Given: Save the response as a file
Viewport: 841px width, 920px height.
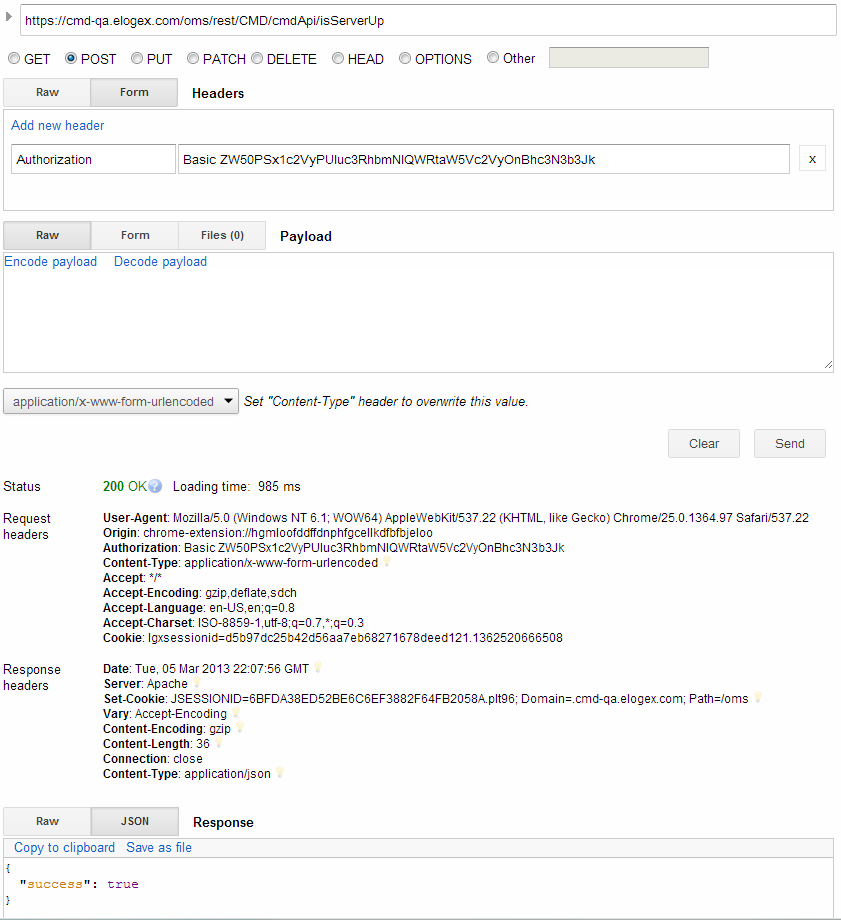Looking at the screenshot, I should coord(158,847).
